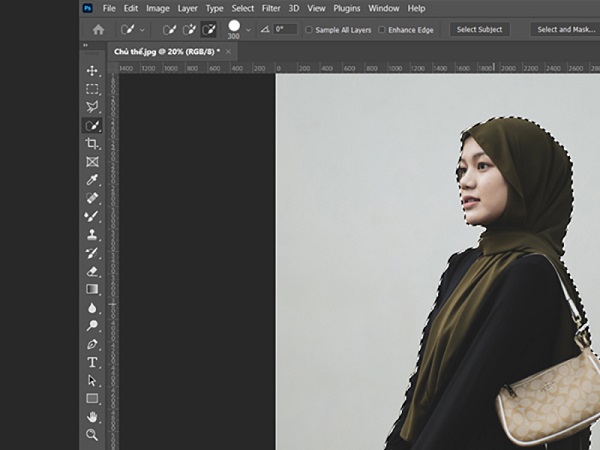Select the Rectangular Marquee tool
600x450 pixels.
click(x=92, y=89)
